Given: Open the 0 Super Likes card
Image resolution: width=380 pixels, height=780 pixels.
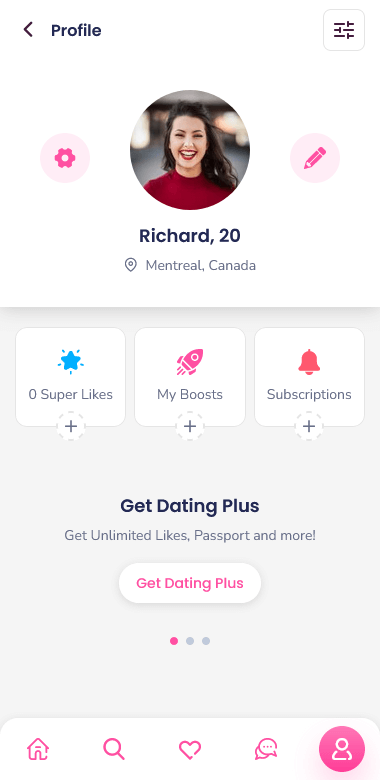Looking at the screenshot, I should tap(71, 377).
